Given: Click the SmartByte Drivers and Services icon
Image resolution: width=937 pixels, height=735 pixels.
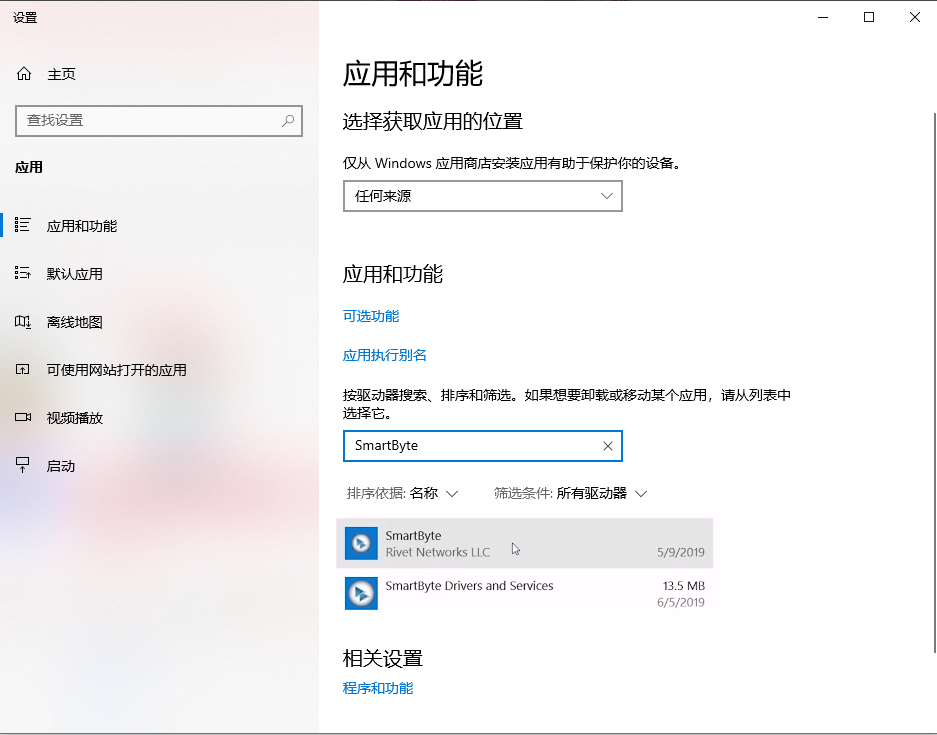Looking at the screenshot, I should tap(361, 593).
